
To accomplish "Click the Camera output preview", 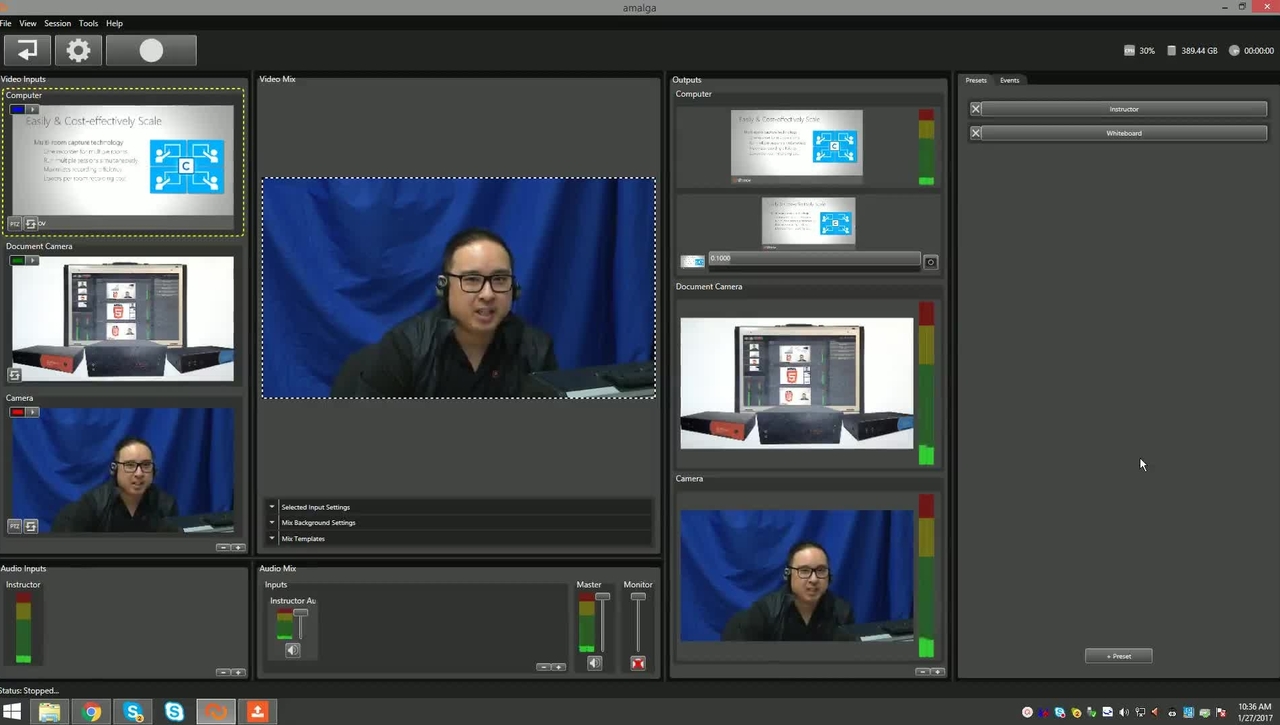I will (x=797, y=575).
